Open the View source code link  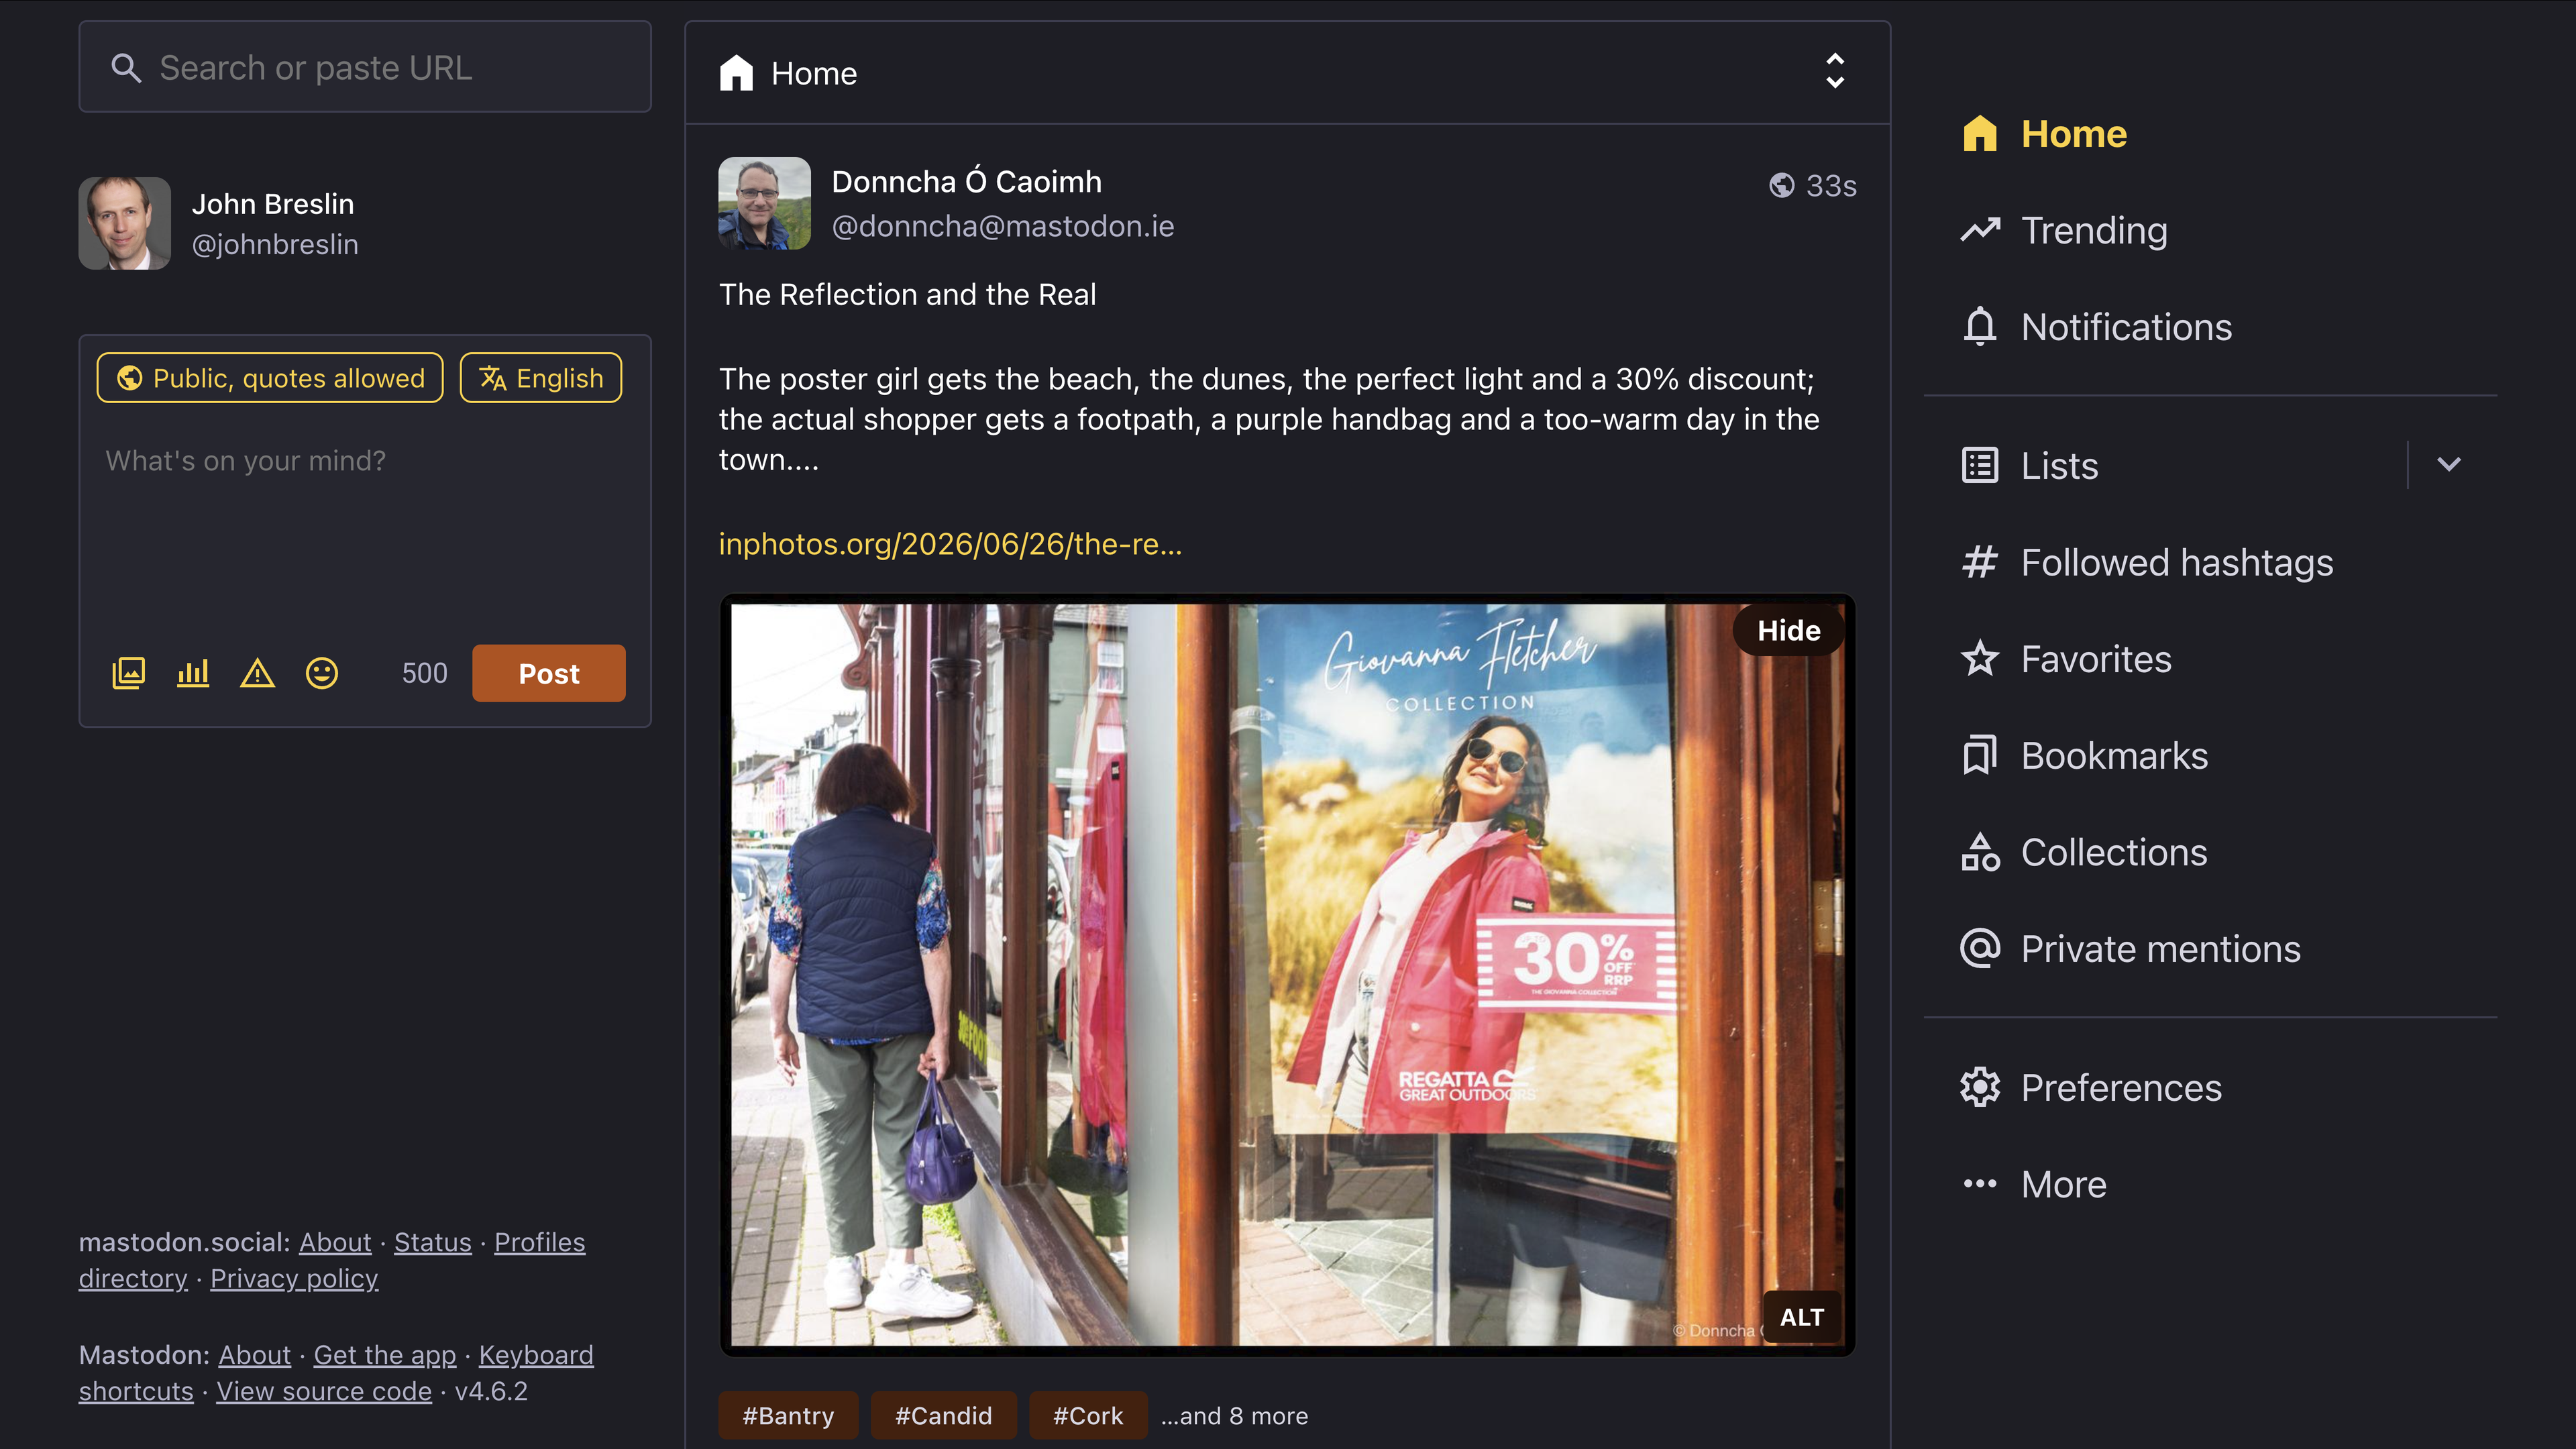[324, 1391]
